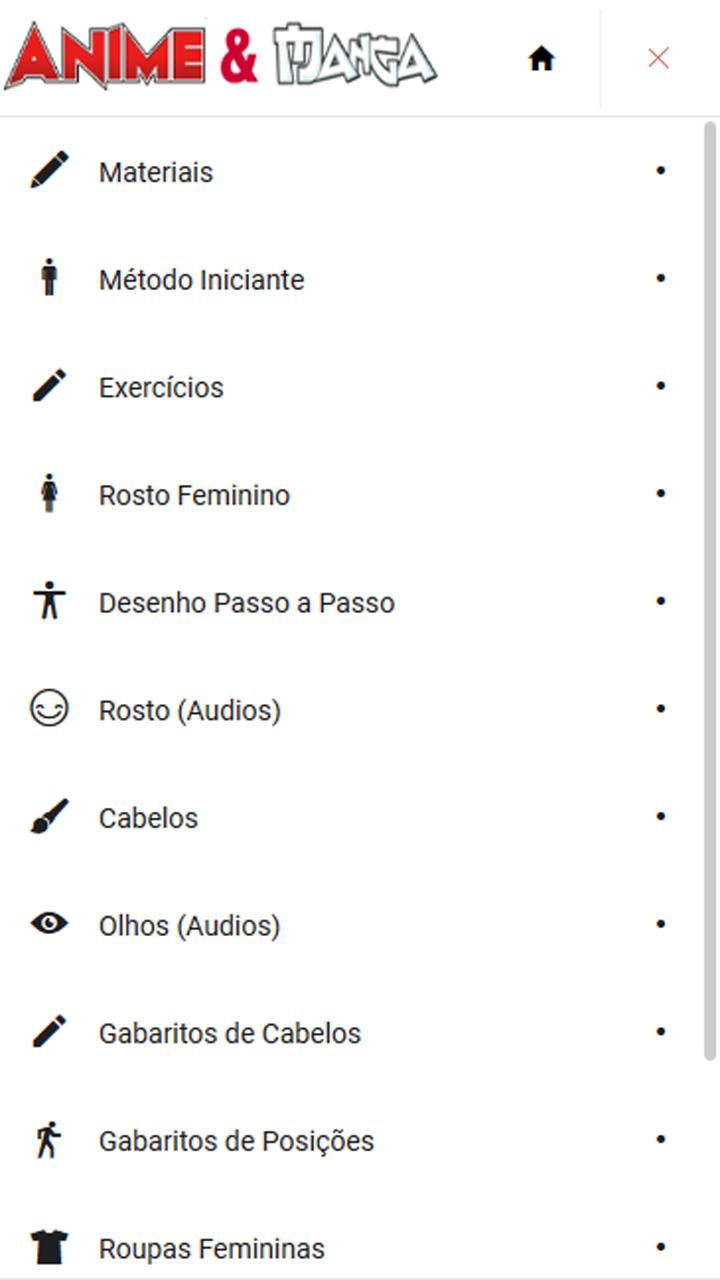Expand the dot indicator for Materiais
720x1280 pixels.
tap(660, 171)
